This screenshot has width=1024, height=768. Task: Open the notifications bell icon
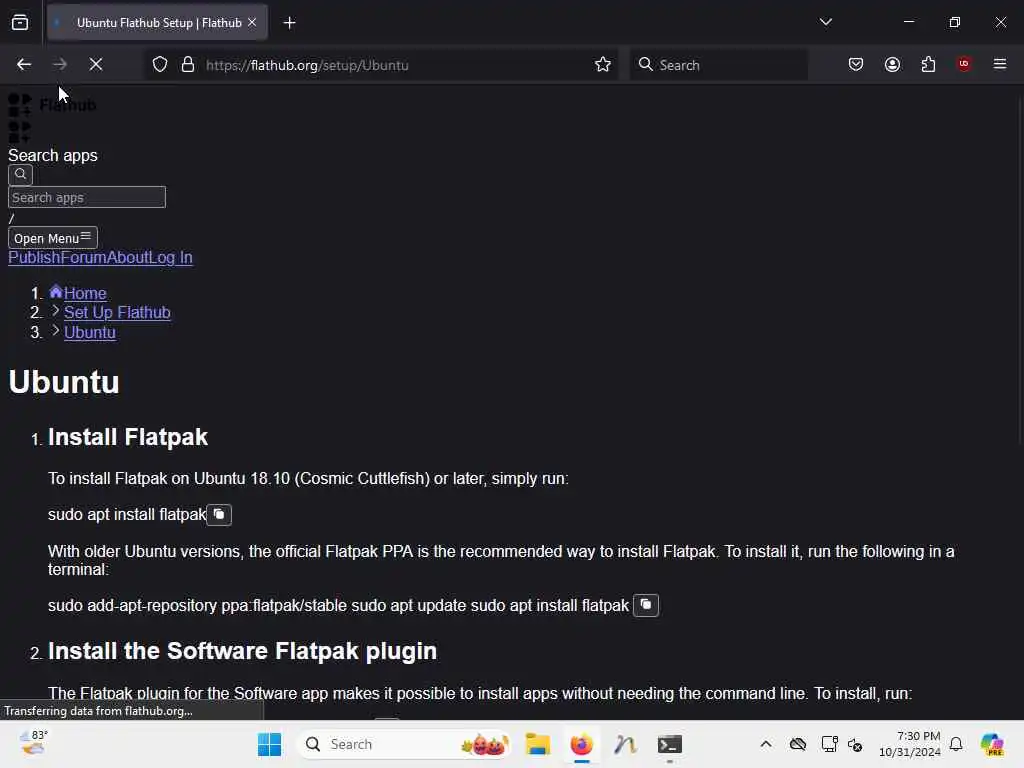[956, 744]
